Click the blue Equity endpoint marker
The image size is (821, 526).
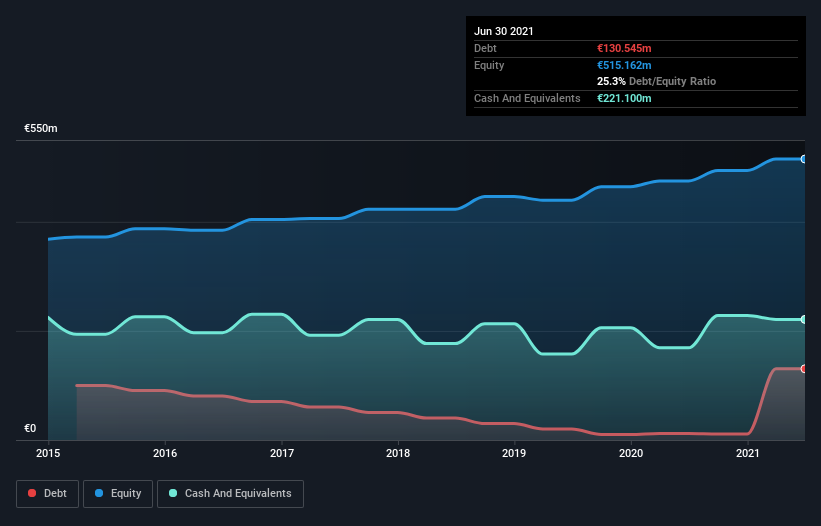coord(804,159)
